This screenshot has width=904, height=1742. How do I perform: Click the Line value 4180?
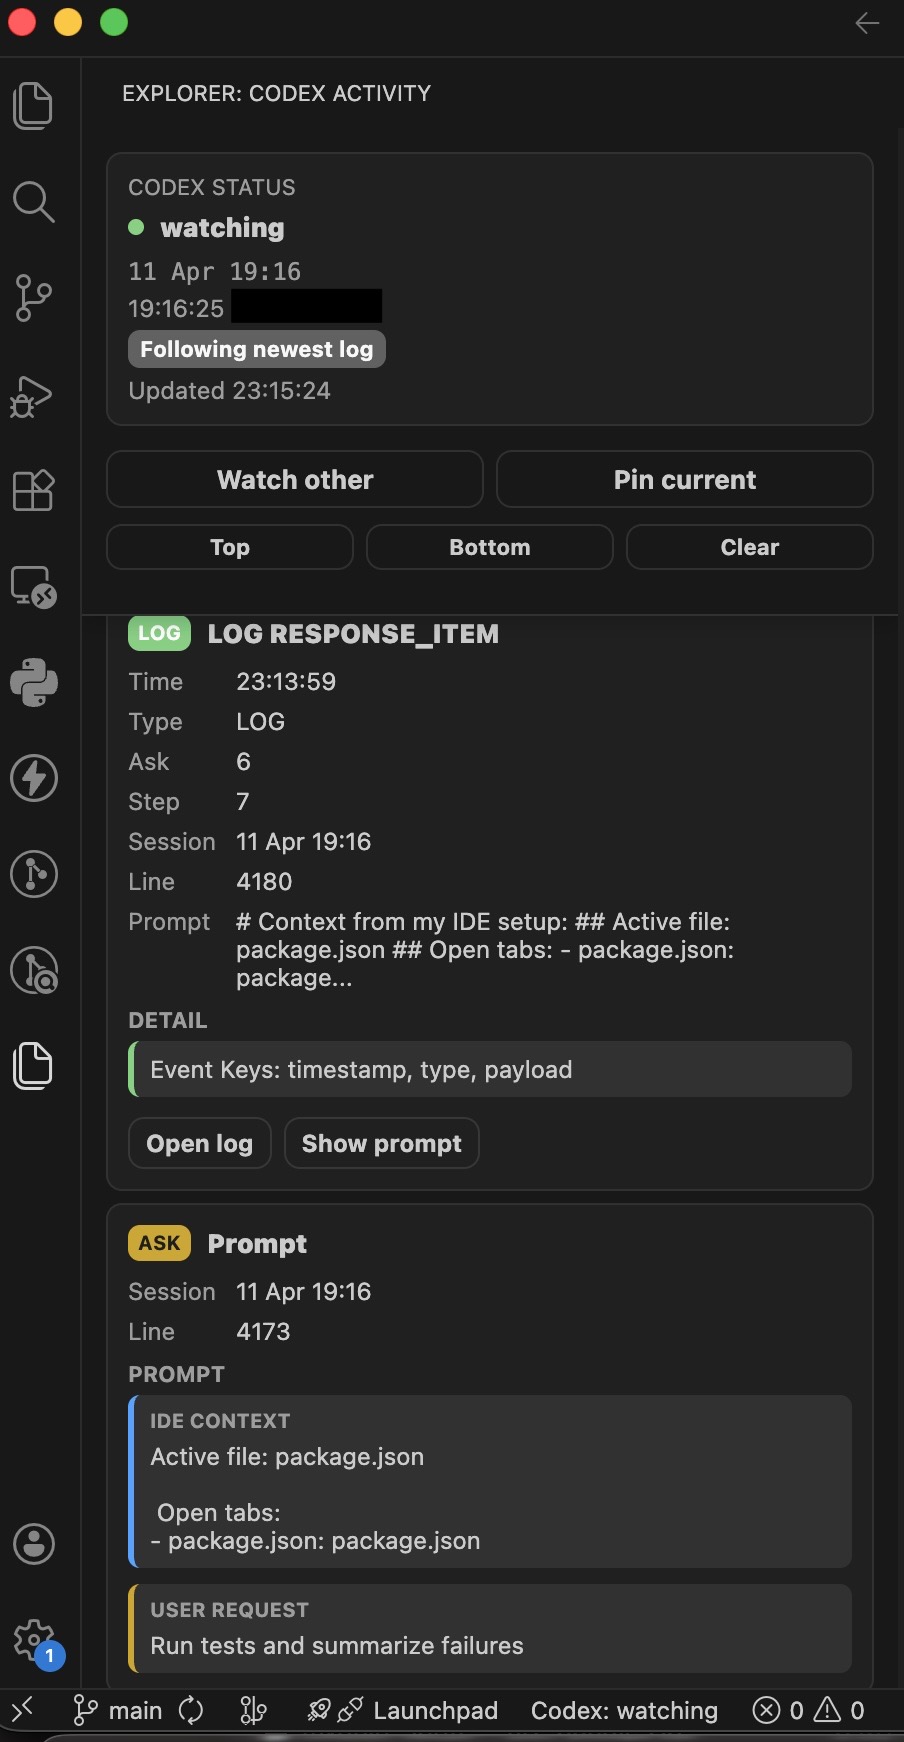pos(264,882)
